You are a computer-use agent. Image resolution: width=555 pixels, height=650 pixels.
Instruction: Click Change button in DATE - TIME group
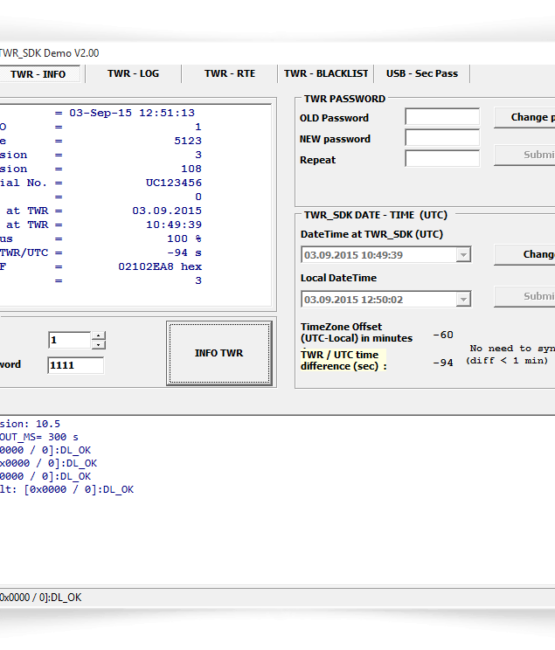click(x=525, y=255)
